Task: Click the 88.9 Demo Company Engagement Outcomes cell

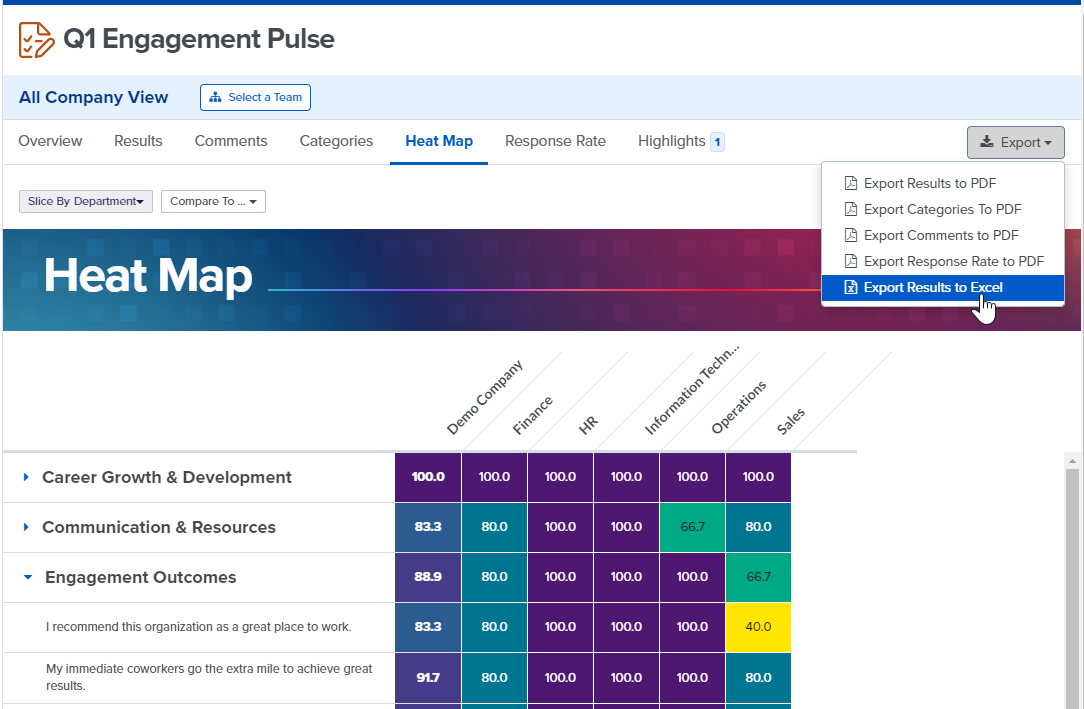Action: click(x=428, y=576)
